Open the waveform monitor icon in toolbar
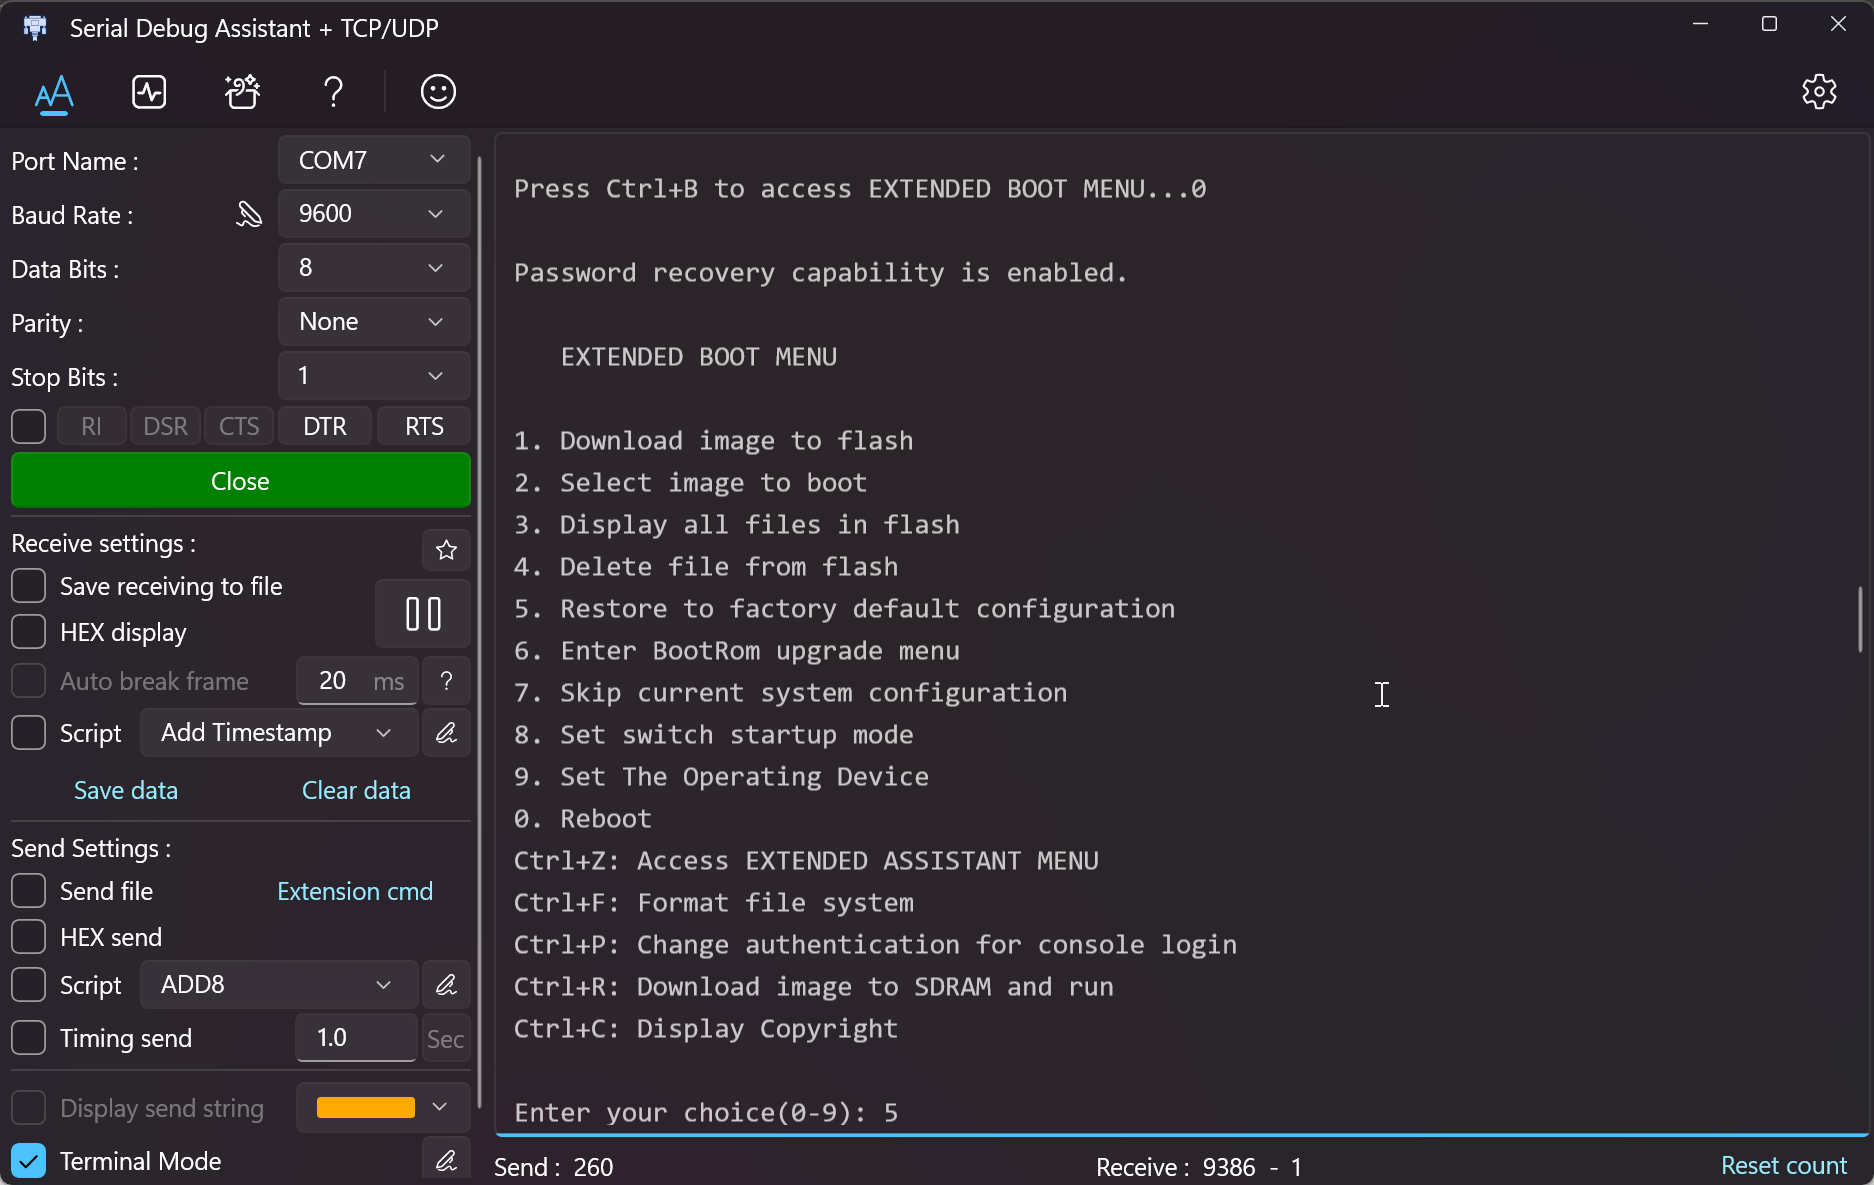This screenshot has height=1185, width=1874. 149,92
